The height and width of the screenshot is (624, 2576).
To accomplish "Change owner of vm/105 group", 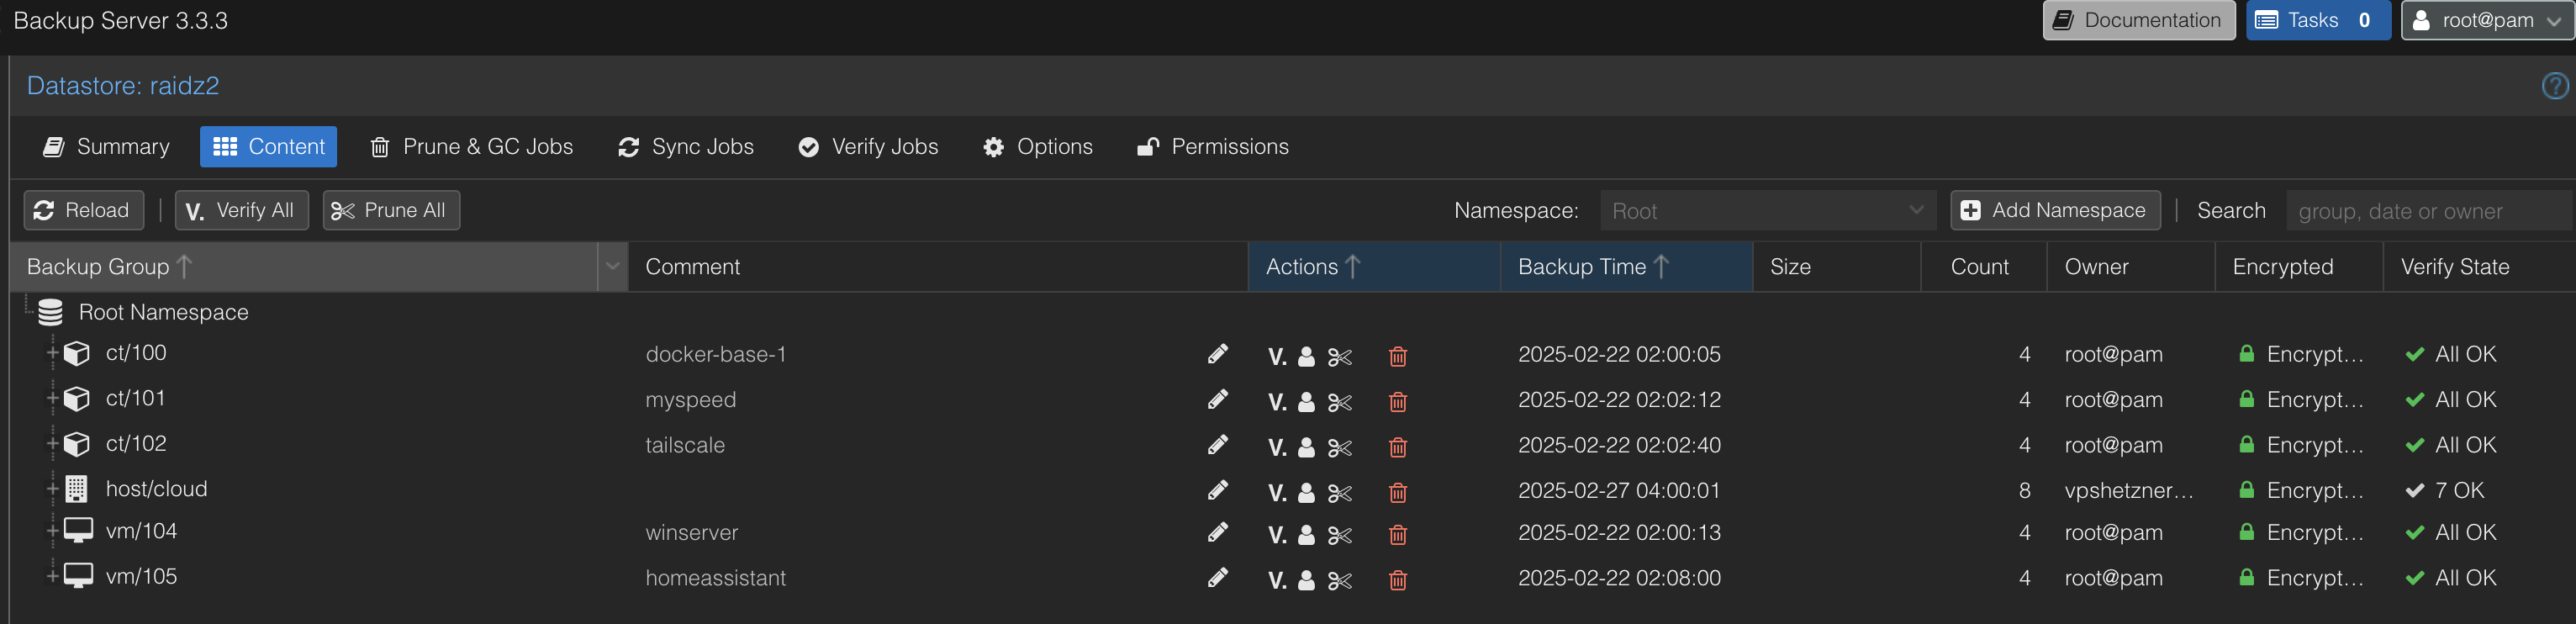I will (x=1306, y=580).
